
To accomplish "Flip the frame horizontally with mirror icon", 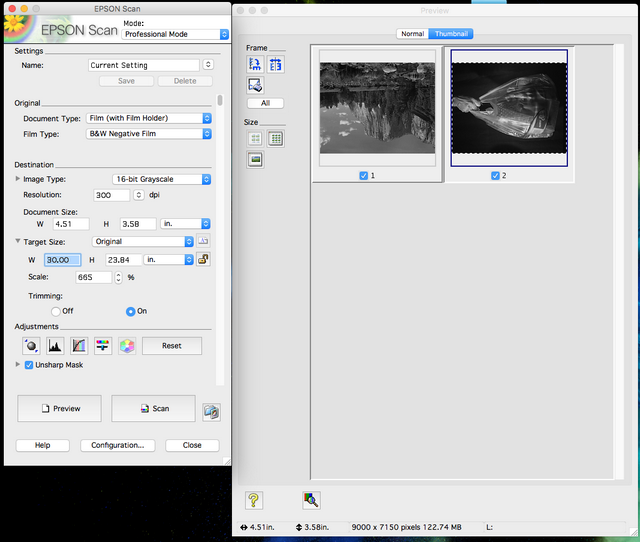I will click(x=276, y=64).
